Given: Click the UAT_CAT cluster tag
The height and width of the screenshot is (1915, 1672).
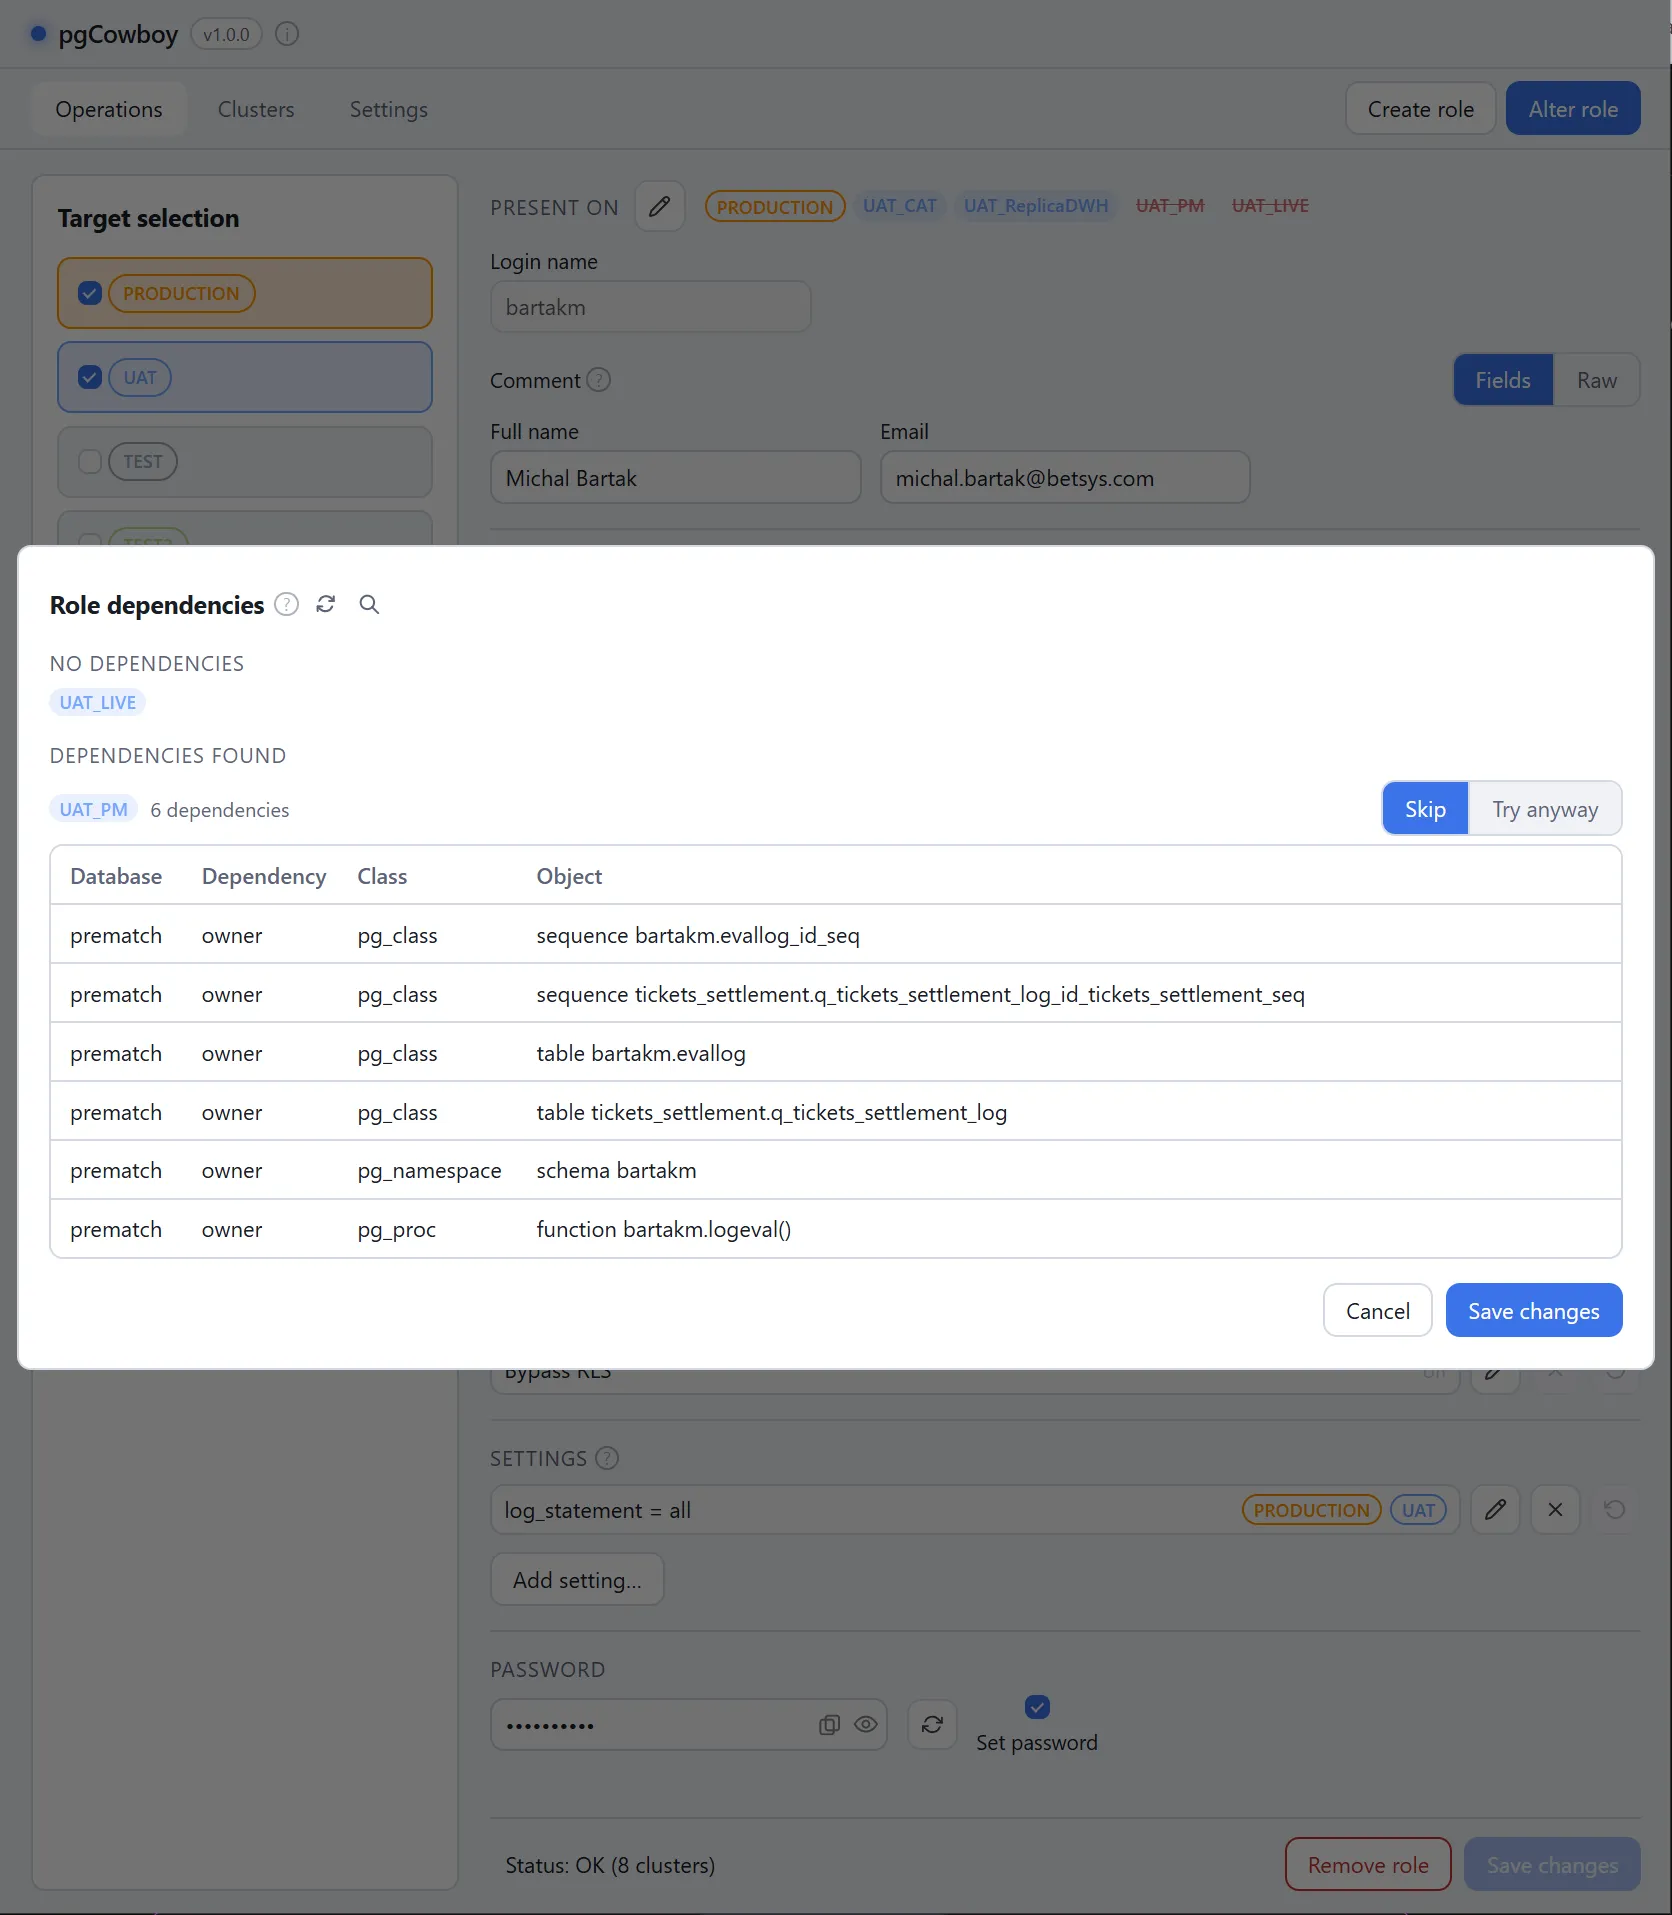Looking at the screenshot, I should 899,206.
